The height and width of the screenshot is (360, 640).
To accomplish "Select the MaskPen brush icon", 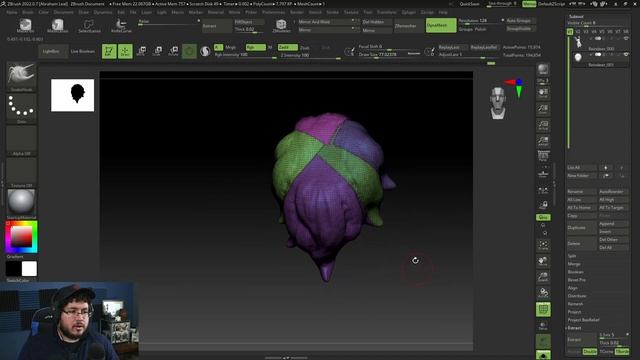I will (x=25, y=25).
